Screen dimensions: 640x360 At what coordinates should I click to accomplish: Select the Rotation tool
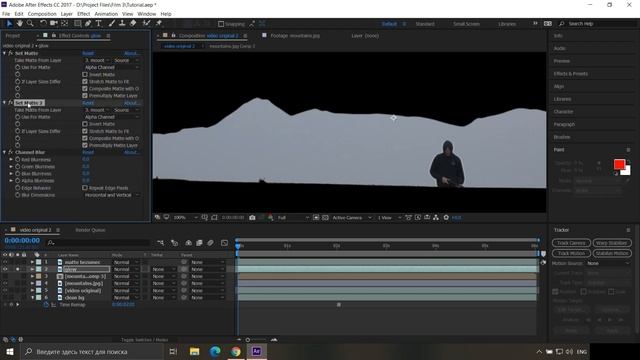(x=43, y=24)
